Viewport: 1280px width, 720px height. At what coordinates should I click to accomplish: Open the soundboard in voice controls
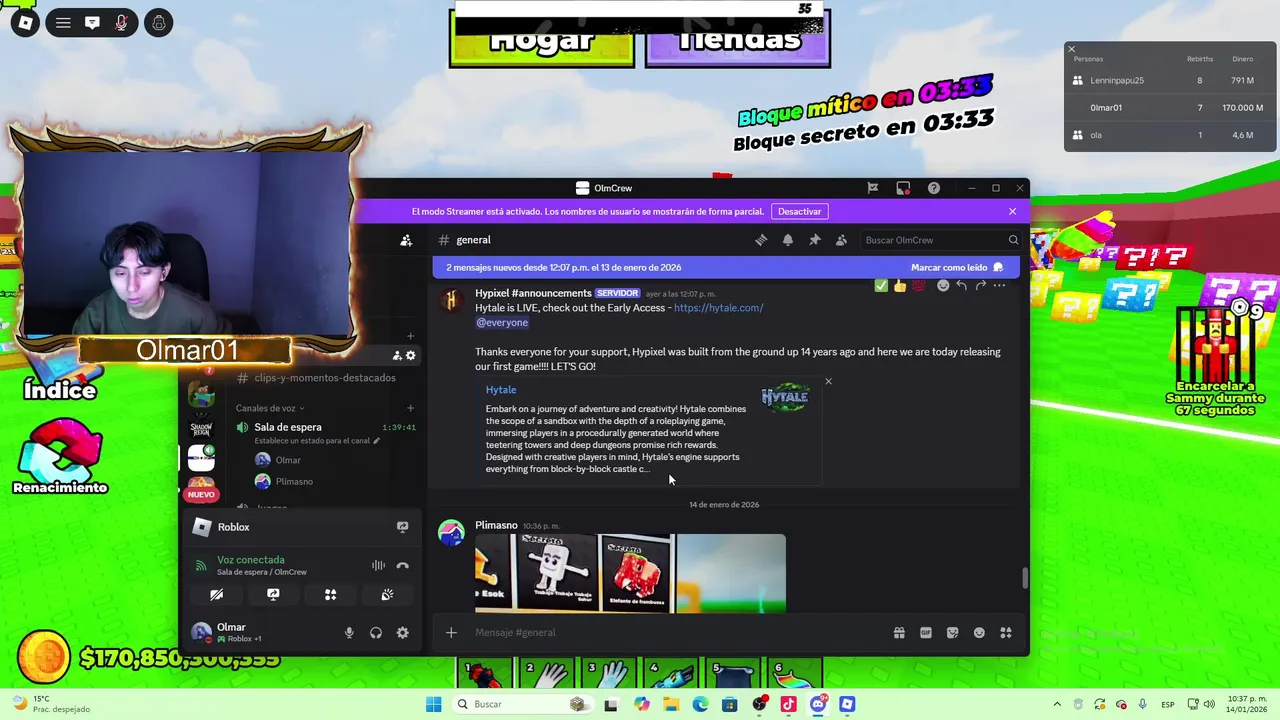point(387,594)
